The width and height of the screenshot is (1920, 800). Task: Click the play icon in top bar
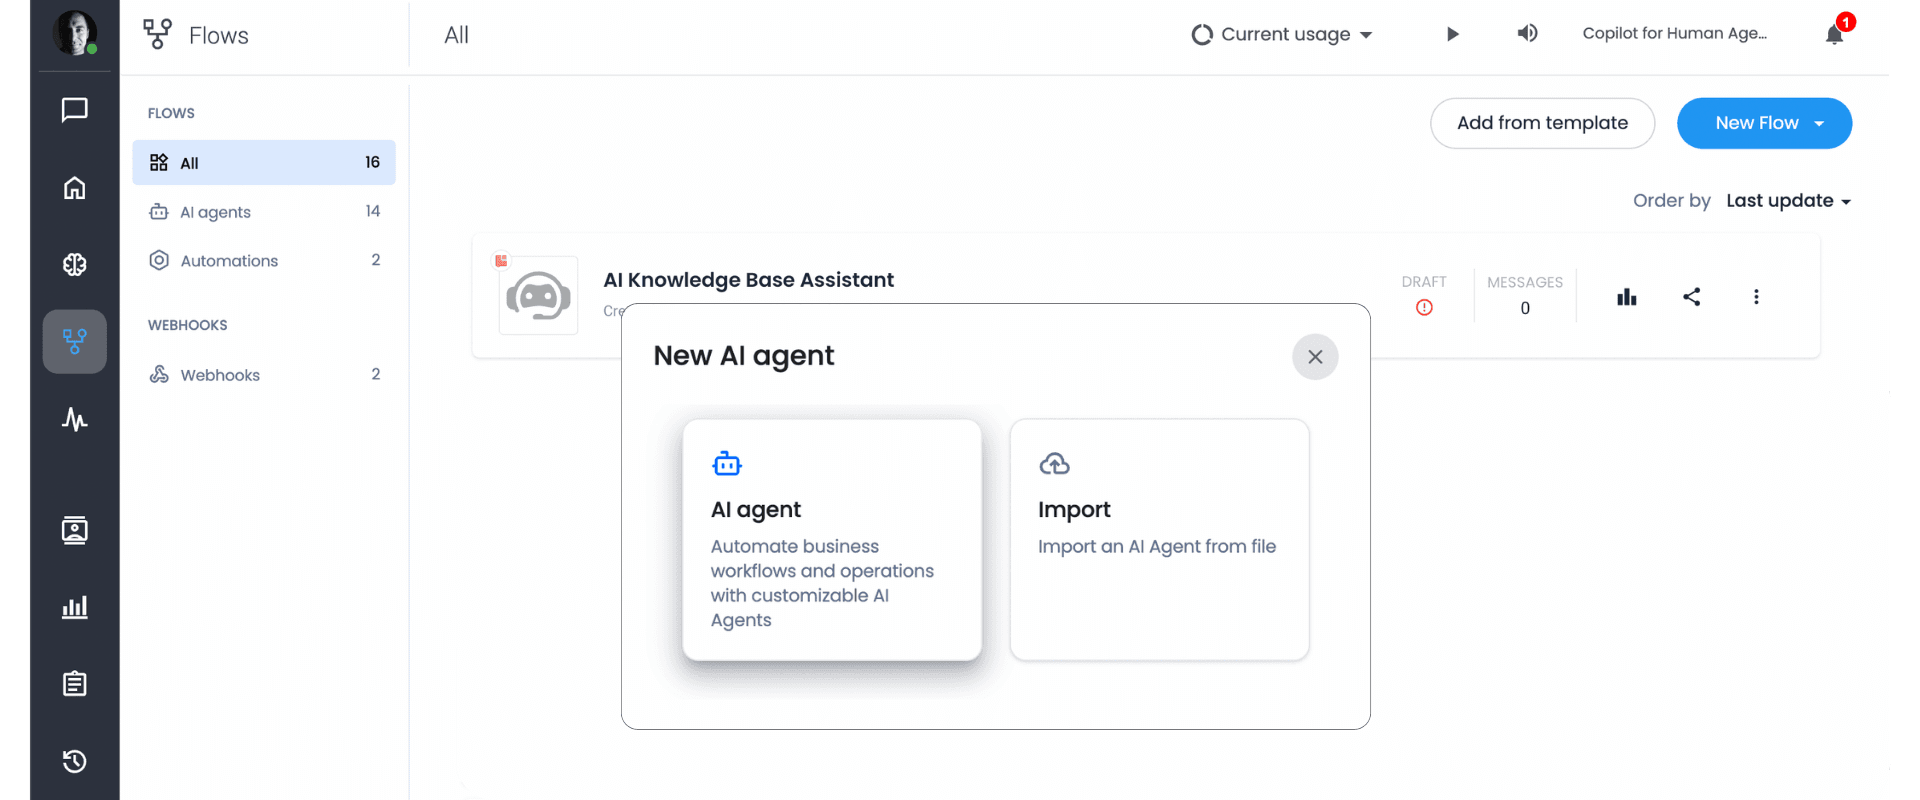click(x=1453, y=34)
